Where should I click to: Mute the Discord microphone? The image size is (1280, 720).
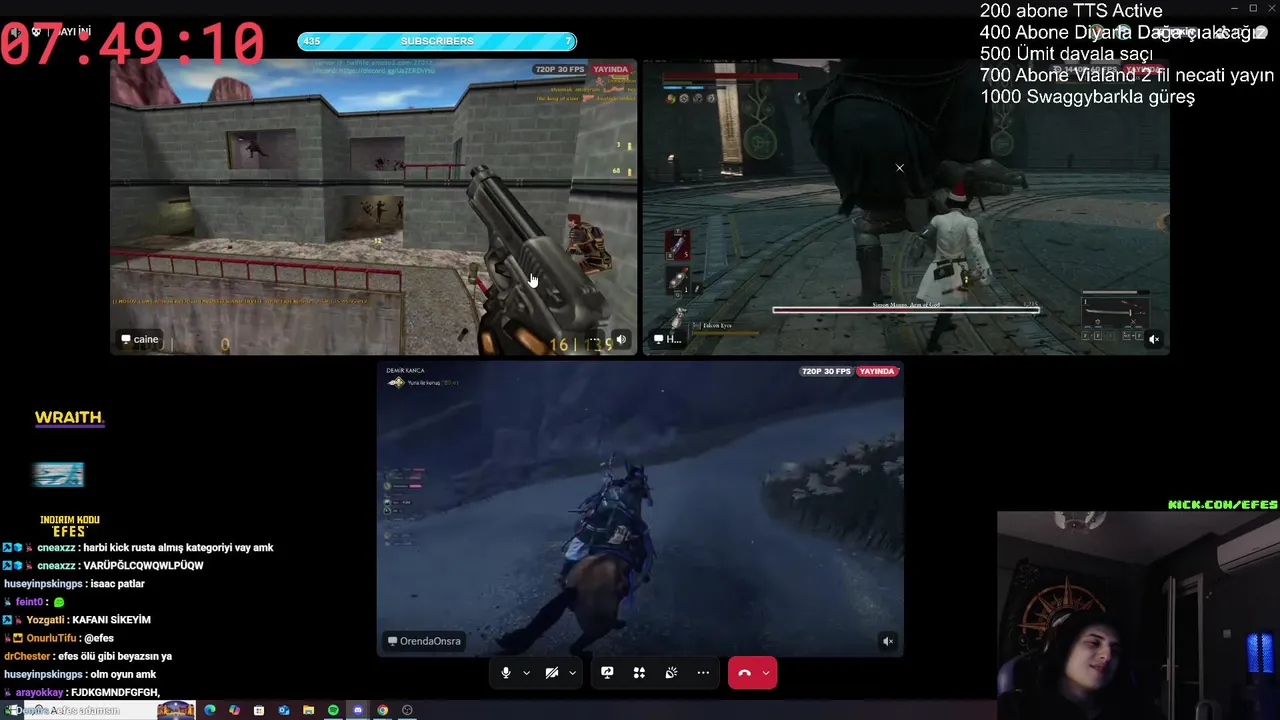tap(506, 673)
